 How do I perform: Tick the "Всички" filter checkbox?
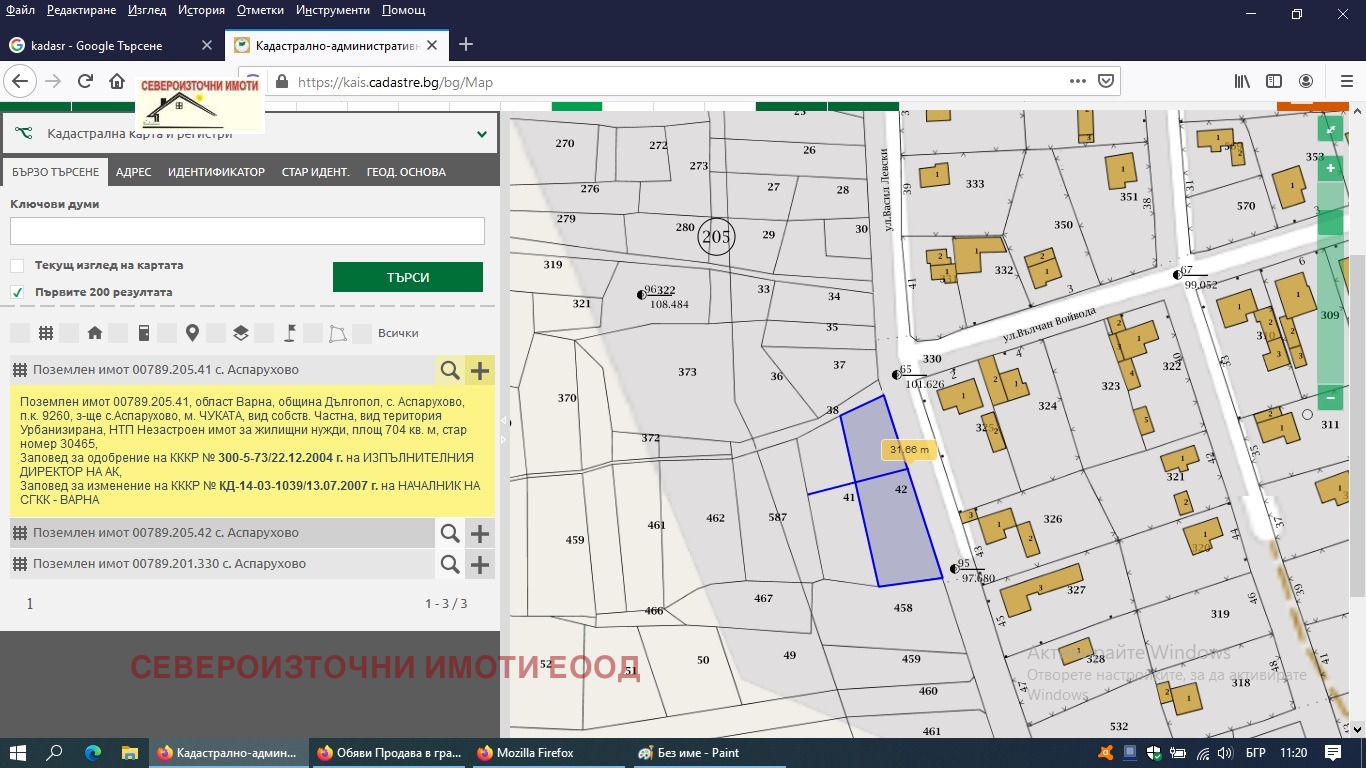click(362, 333)
